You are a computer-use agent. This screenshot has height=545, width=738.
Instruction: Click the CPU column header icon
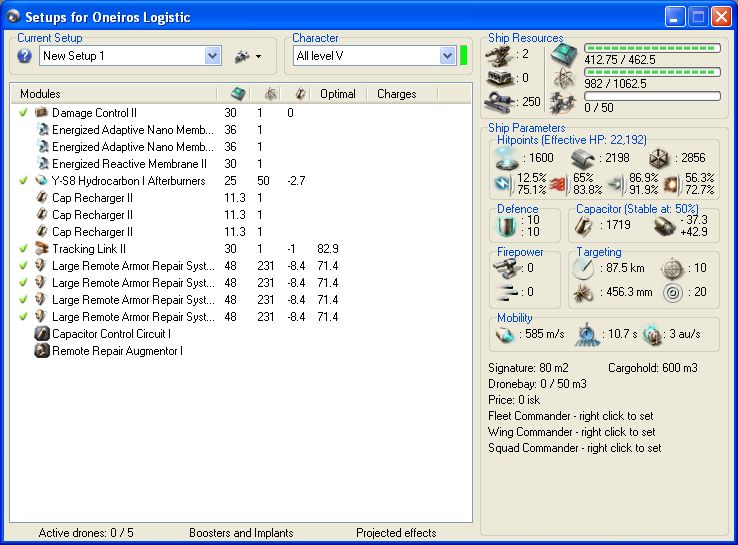coord(237,94)
